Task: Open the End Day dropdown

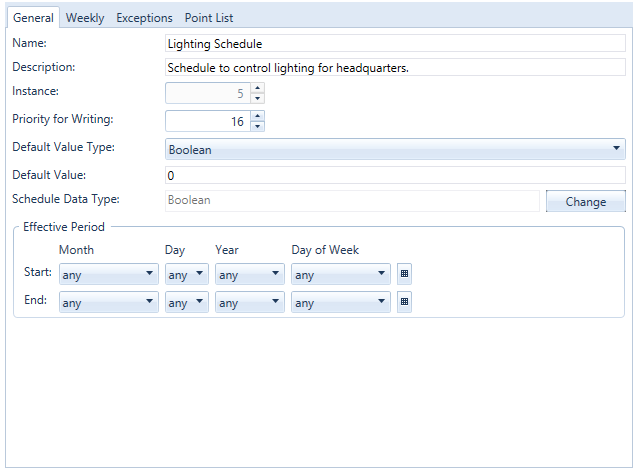Action: point(187,302)
